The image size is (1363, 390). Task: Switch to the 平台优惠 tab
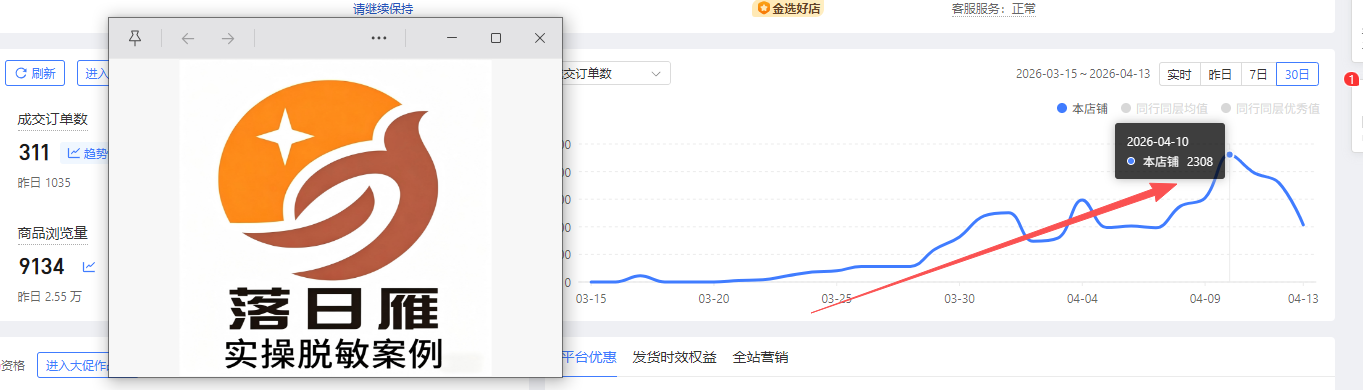[x=590, y=357]
